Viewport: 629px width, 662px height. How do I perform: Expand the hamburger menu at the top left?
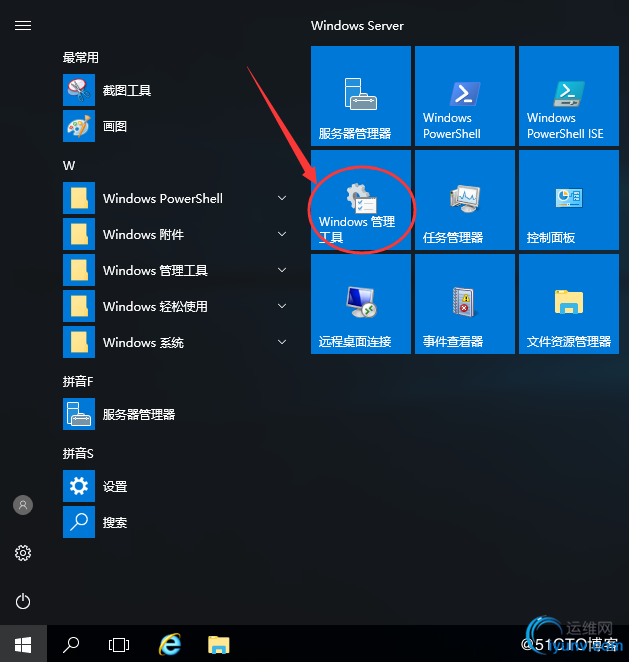(23, 25)
